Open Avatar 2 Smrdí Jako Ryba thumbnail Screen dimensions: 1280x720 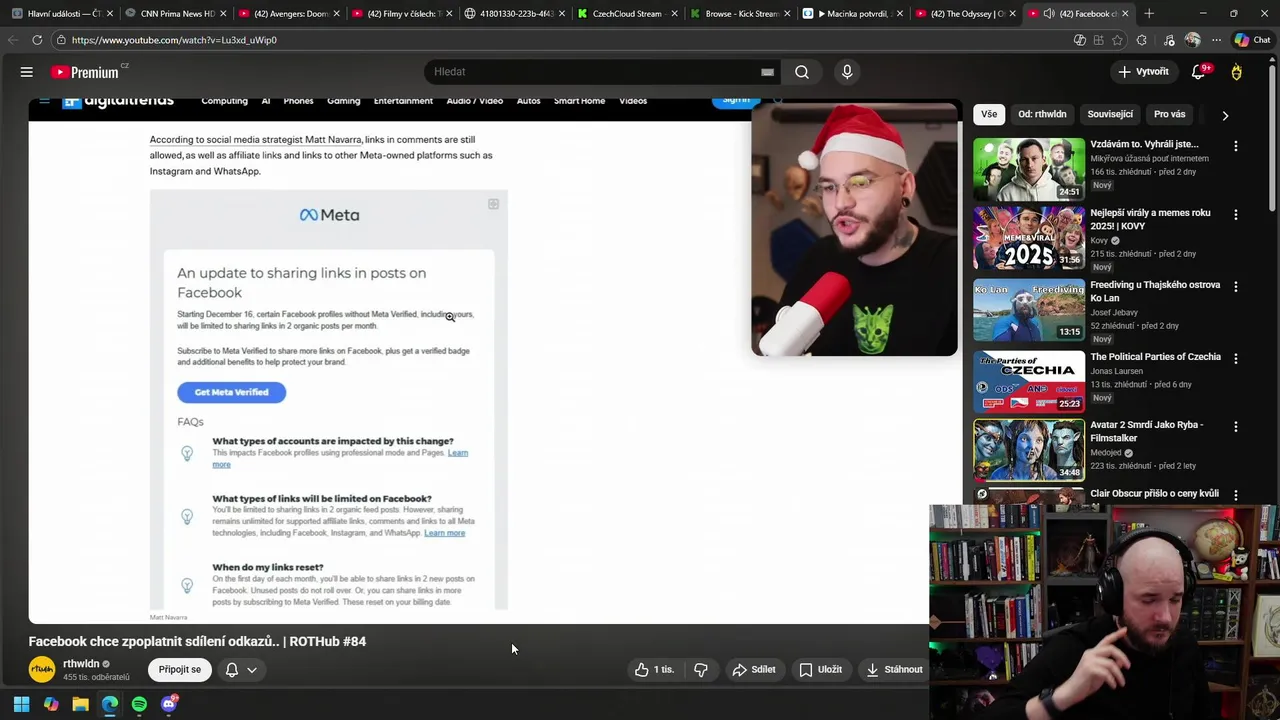coord(1029,450)
